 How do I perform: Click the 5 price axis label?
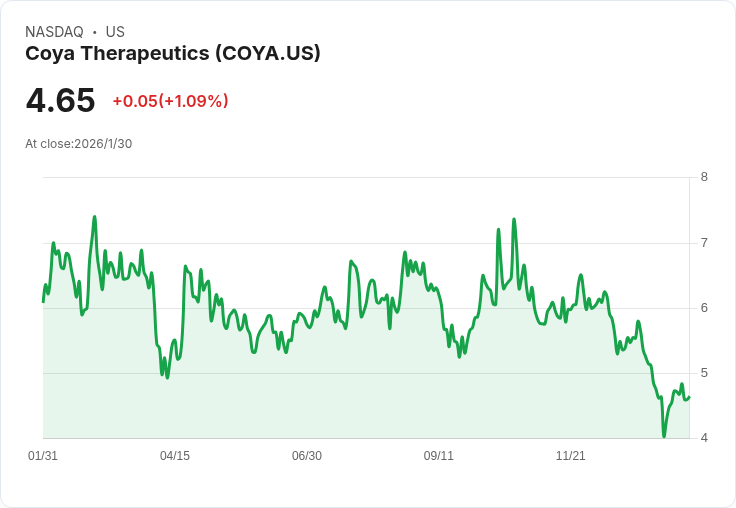[x=704, y=373]
